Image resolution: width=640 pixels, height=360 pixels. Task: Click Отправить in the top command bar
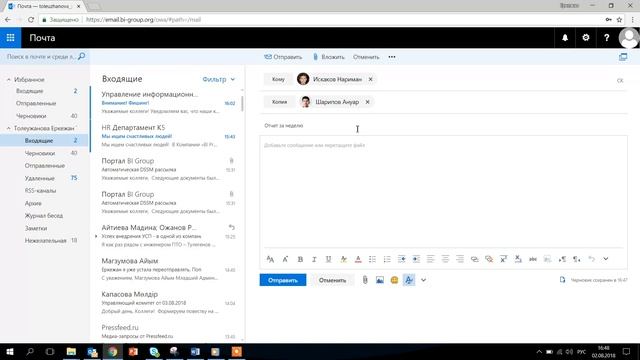point(283,57)
